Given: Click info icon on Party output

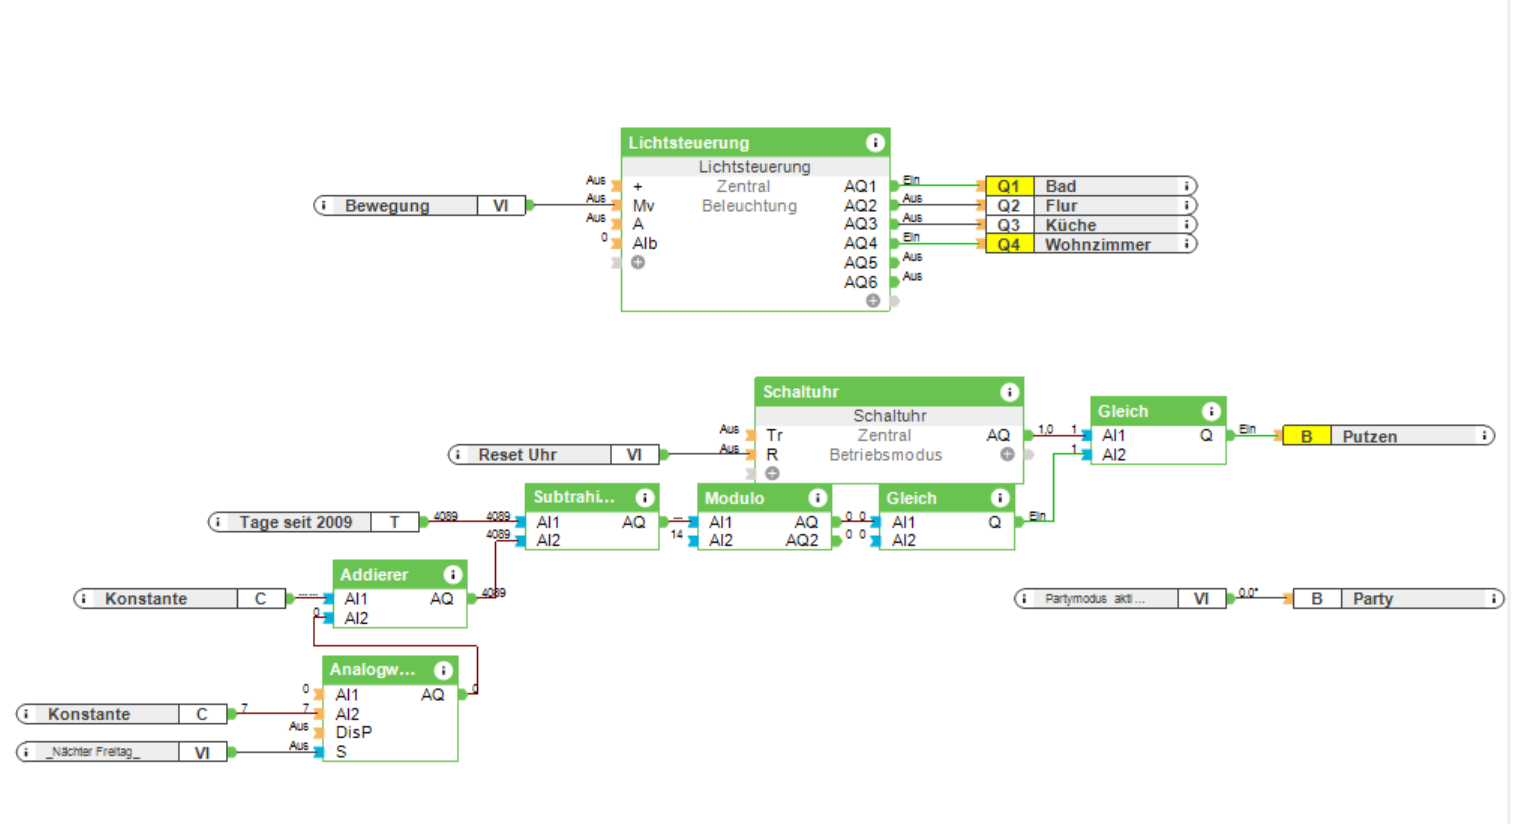Looking at the screenshot, I should click(1493, 599).
